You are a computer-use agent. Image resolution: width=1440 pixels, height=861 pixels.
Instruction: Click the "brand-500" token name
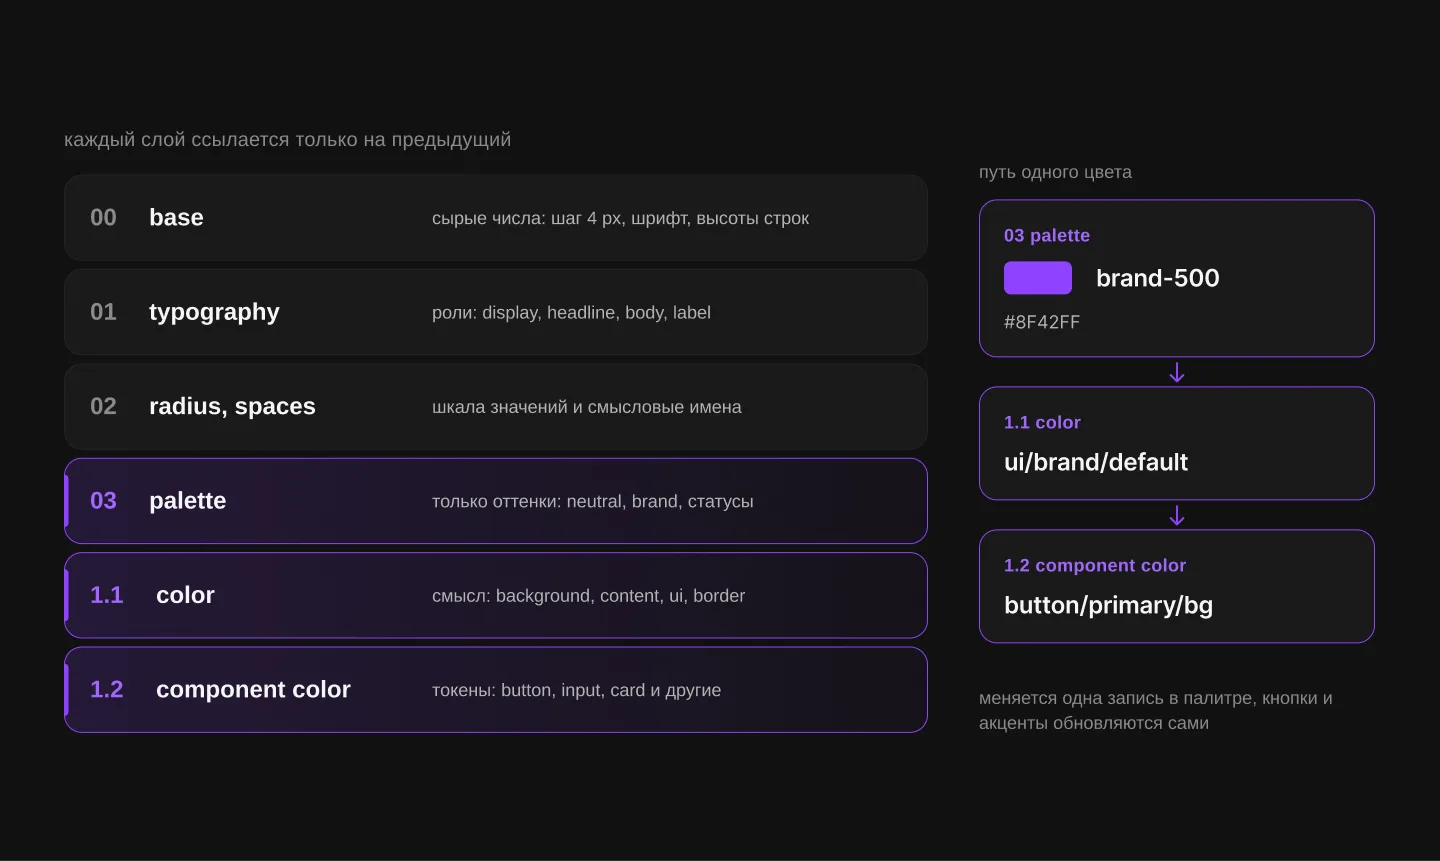[x=1158, y=278]
